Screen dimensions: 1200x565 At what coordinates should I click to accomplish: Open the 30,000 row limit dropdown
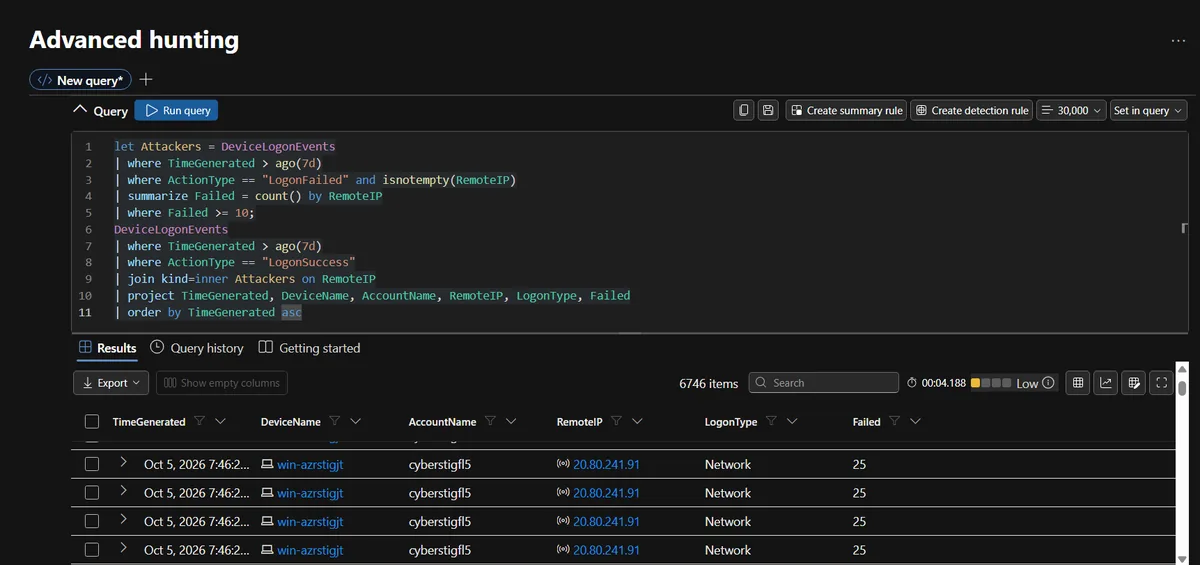(x=1072, y=111)
